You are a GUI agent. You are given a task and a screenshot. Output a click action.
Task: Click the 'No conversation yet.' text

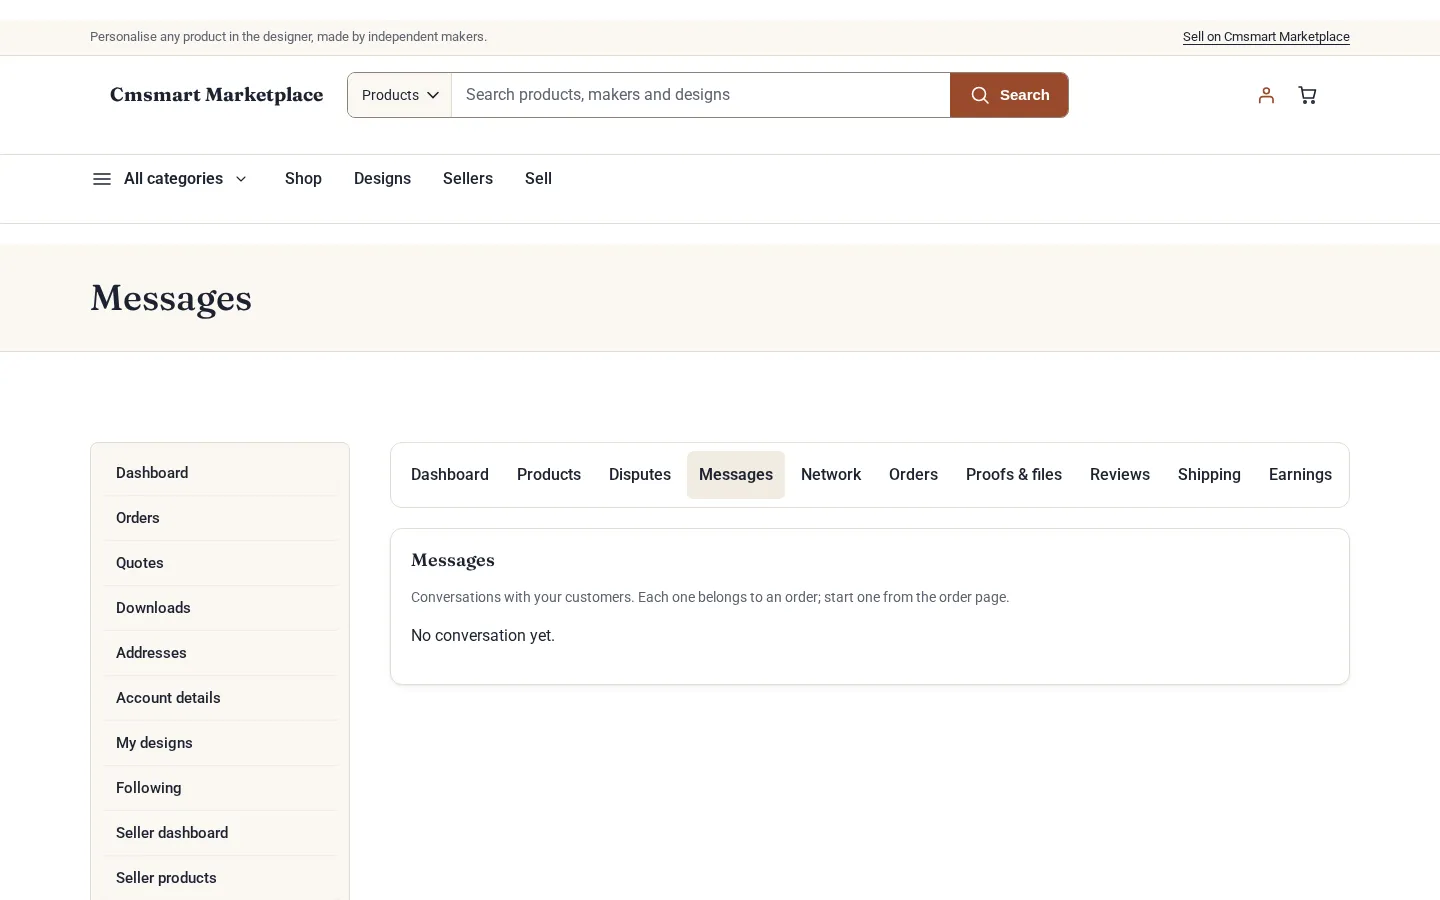[483, 636]
